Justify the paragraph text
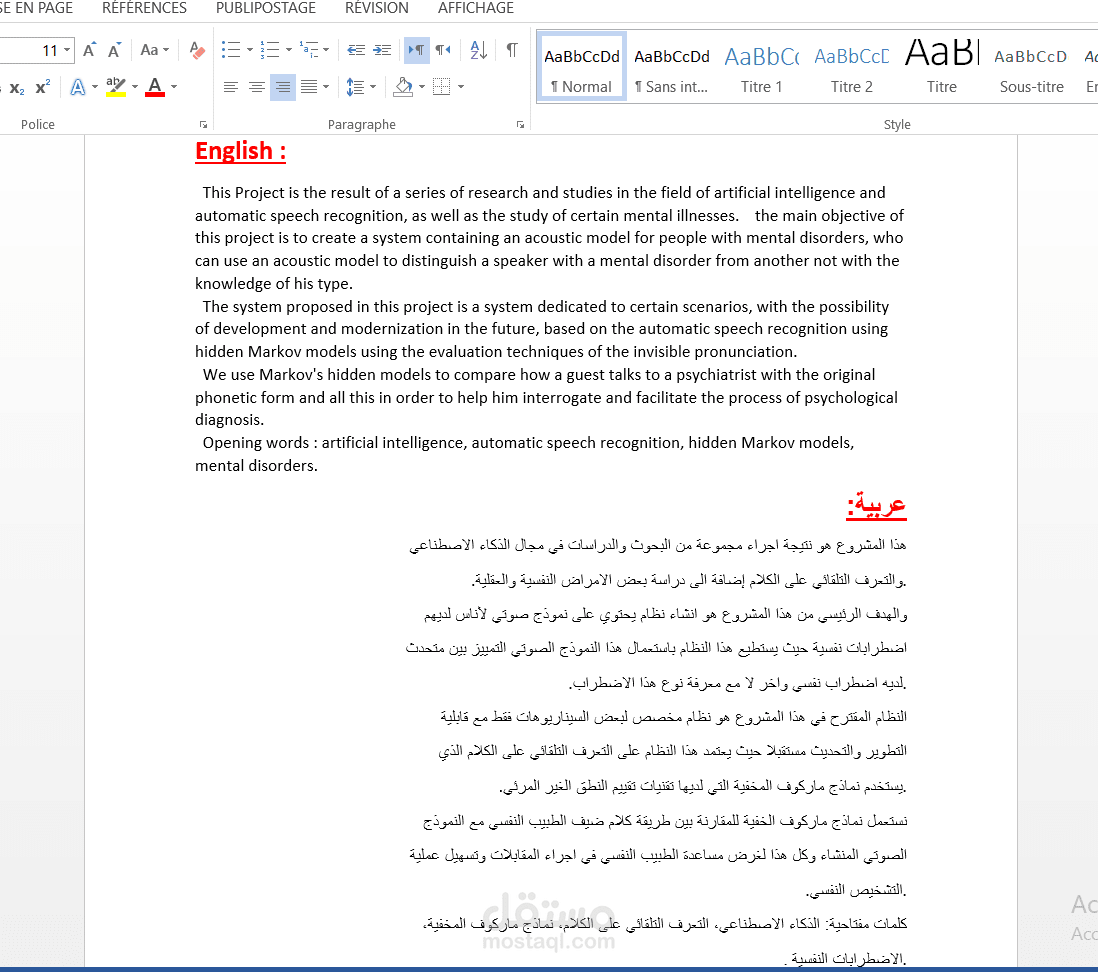The image size is (1098, 972). click(309, 87)
